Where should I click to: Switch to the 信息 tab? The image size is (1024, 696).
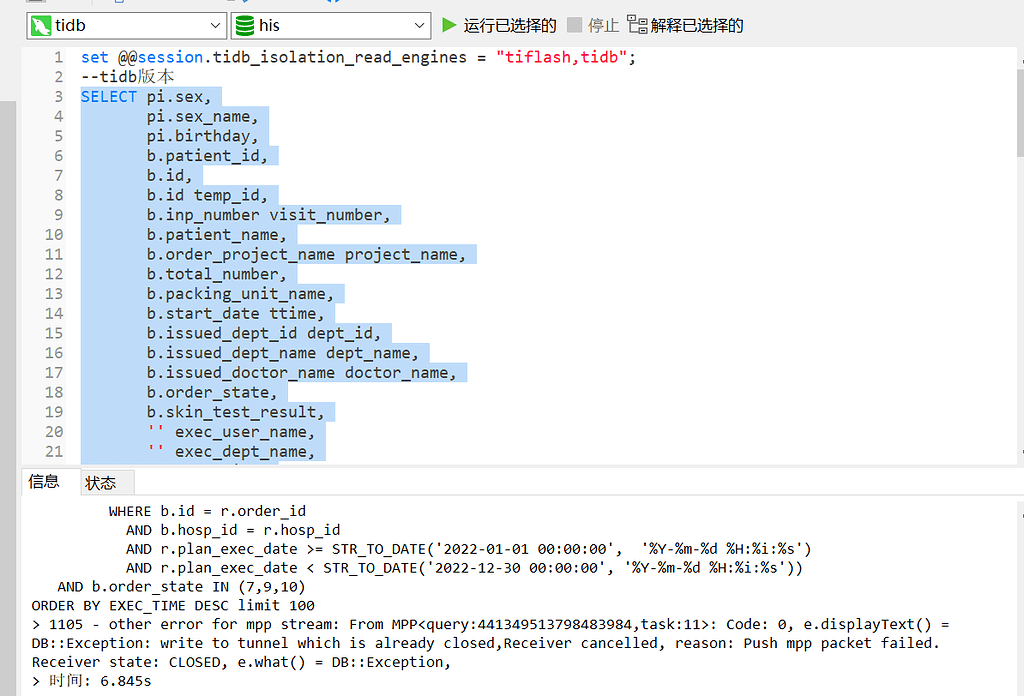pyautogui.click(x=44, y=482)
